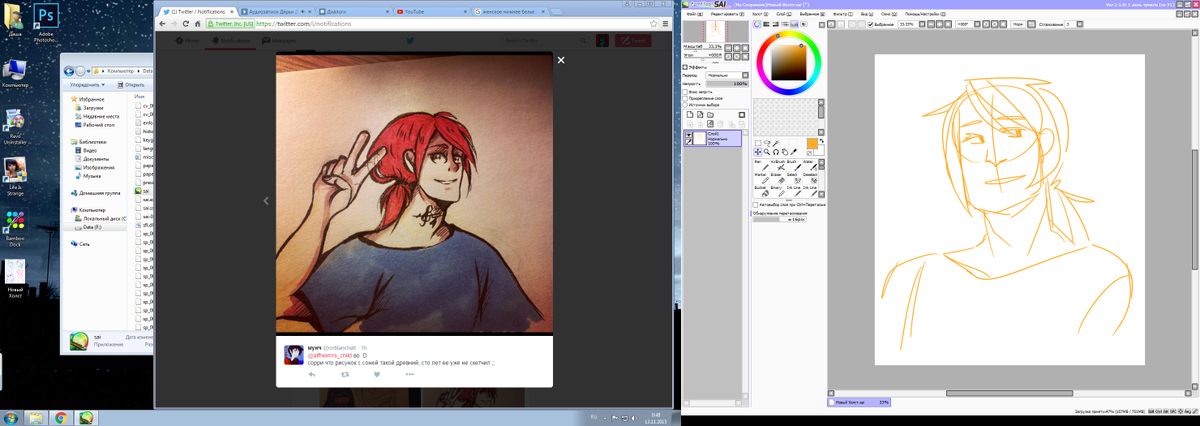Click the orange foreground color swatch in SAI
1200x426 pixels.
click(x=811, y=142)
